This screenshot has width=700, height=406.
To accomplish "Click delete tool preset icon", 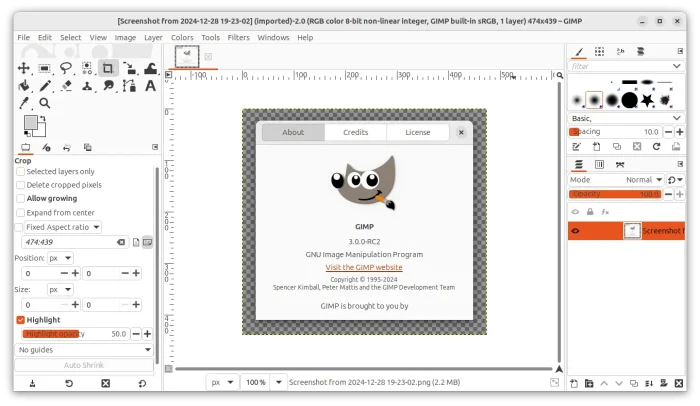I will pyautogui.click(x=105, y=383).
